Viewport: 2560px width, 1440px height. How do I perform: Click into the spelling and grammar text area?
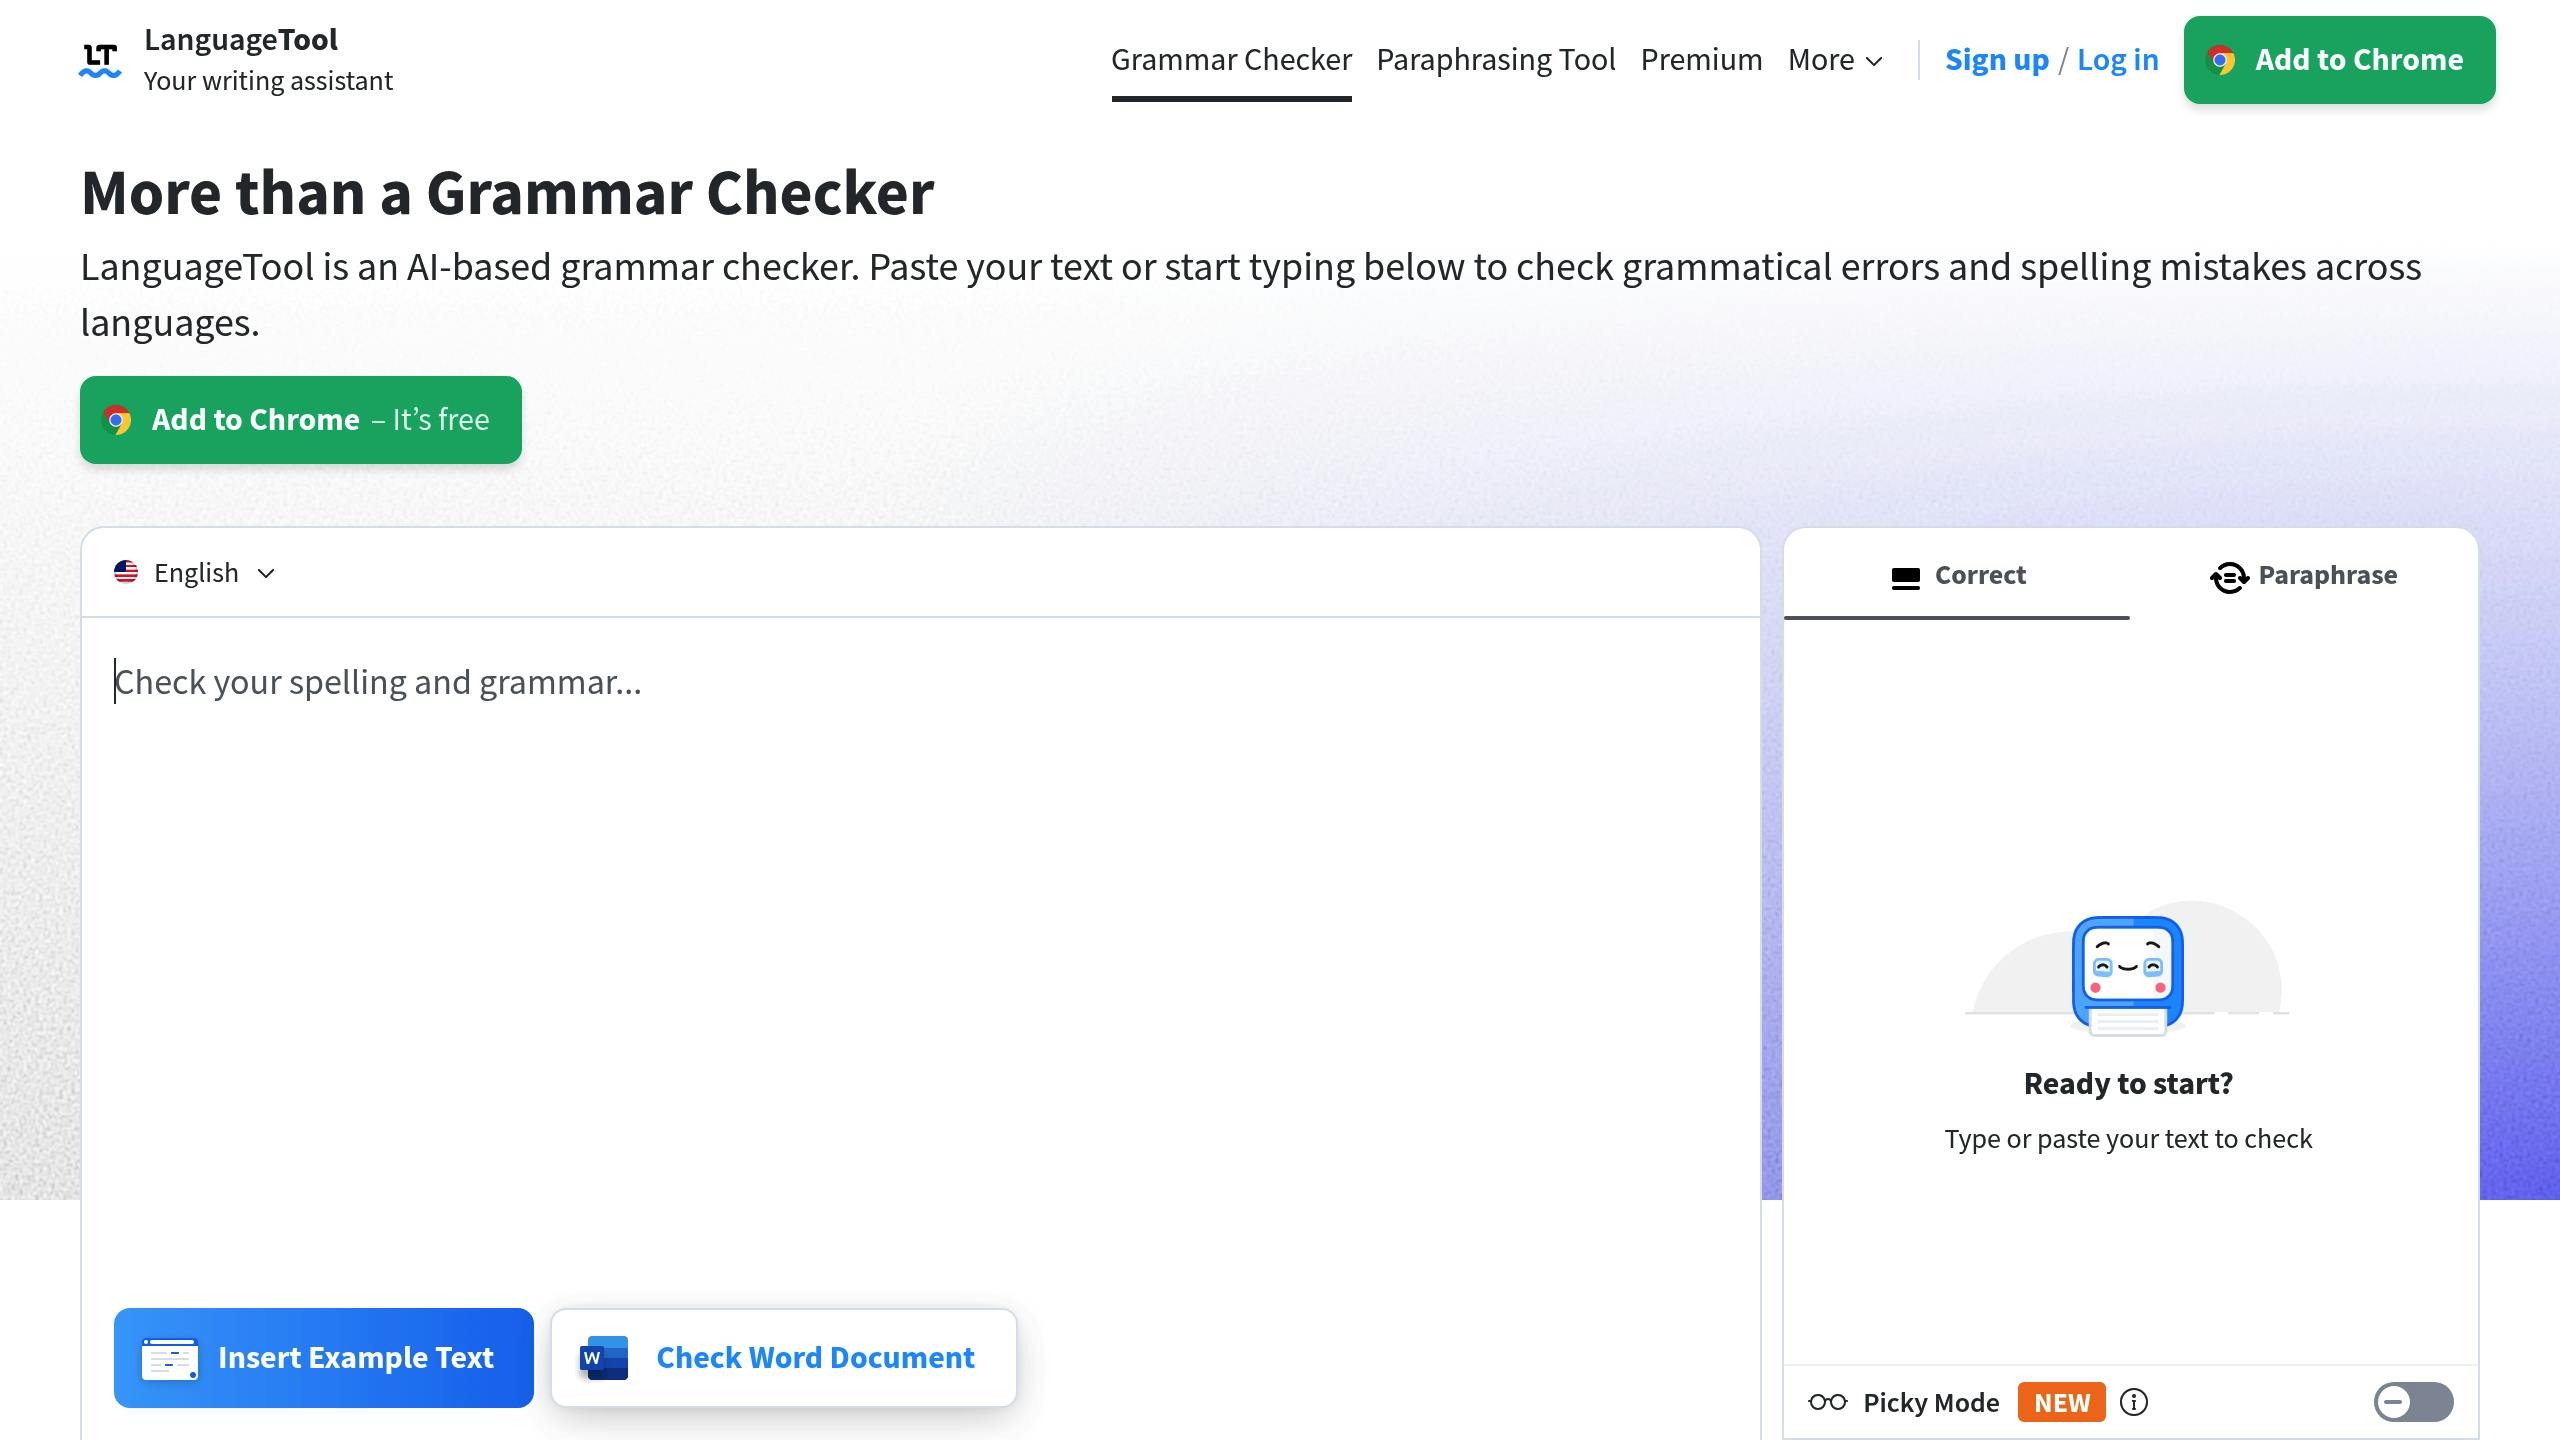[x=920, y=900]
